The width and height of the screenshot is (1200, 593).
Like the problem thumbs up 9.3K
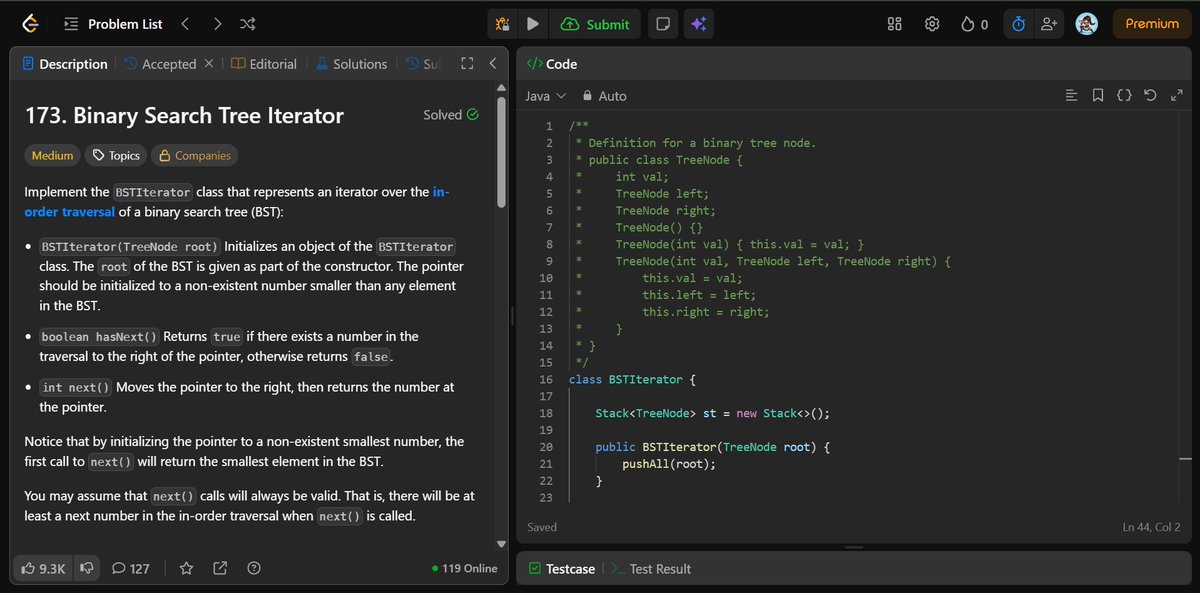pyautogui.click(x=43, y=568)
